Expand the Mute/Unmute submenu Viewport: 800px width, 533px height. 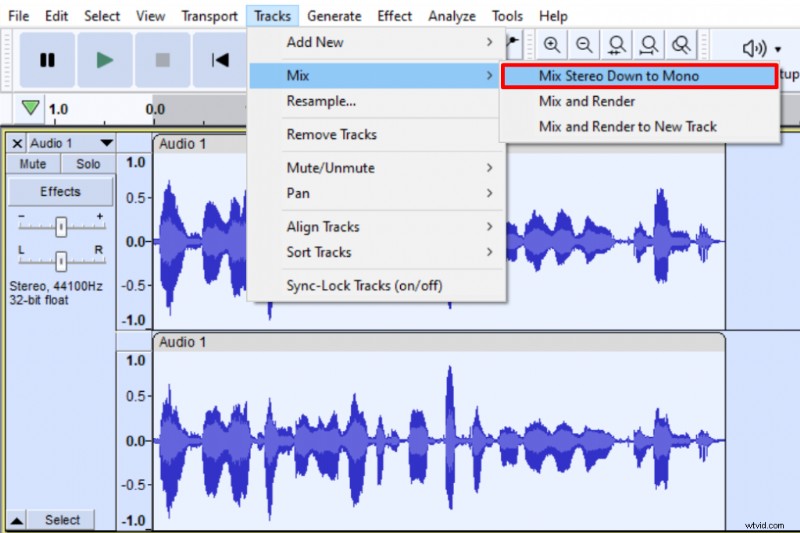pyautogui.click(x=376, y=168)
